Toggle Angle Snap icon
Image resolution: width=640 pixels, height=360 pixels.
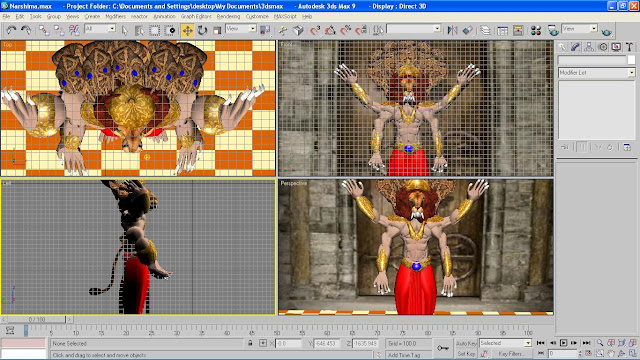click(x=330, y=30)
